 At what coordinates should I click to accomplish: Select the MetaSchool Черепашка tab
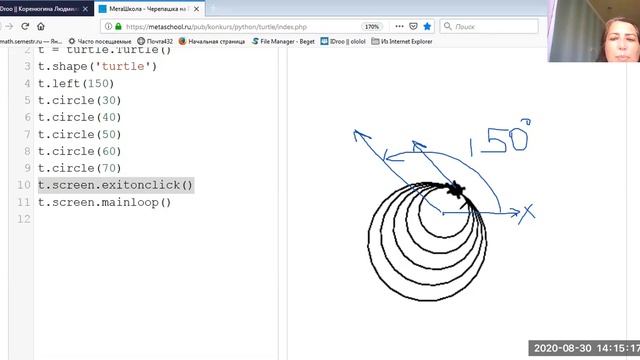(149, 9)
